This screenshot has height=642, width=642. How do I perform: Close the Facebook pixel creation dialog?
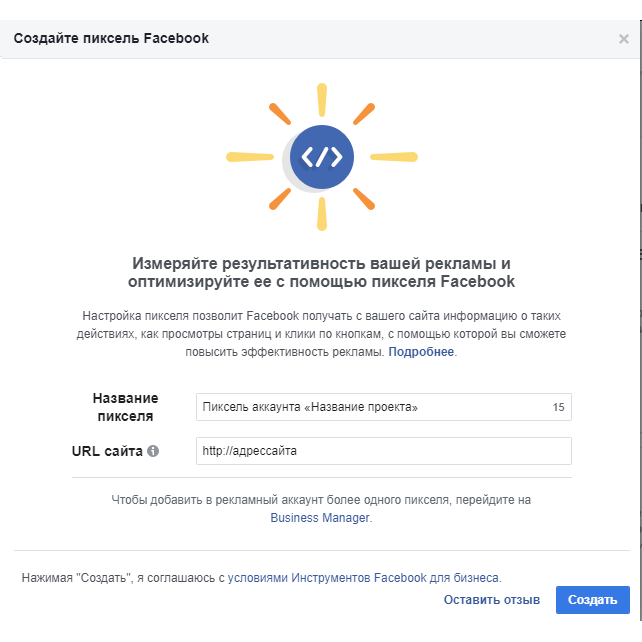click(x=624, y=39)
